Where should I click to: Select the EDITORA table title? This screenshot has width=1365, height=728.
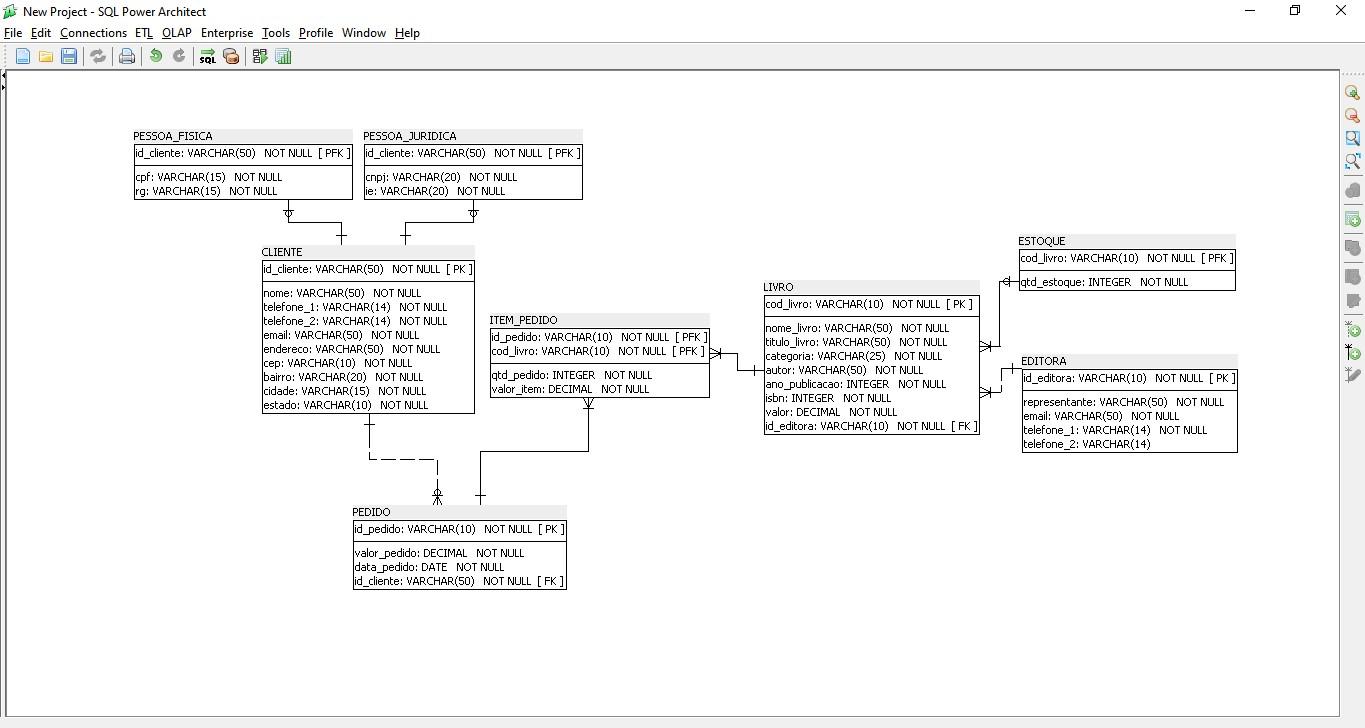[x=1044, y=361]
